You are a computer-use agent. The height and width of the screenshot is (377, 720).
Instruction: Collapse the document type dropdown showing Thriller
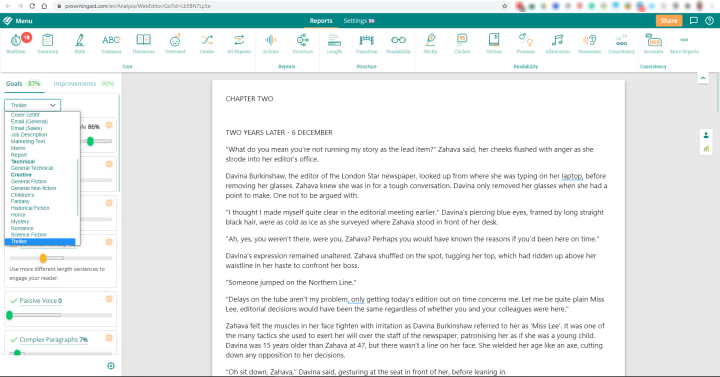33,105
